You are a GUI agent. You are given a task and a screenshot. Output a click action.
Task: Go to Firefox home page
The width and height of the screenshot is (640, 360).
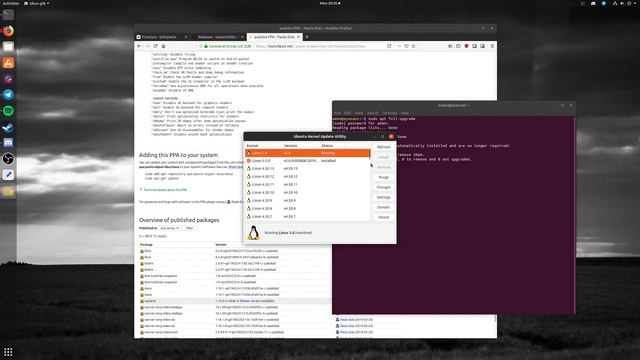point(163,46)
